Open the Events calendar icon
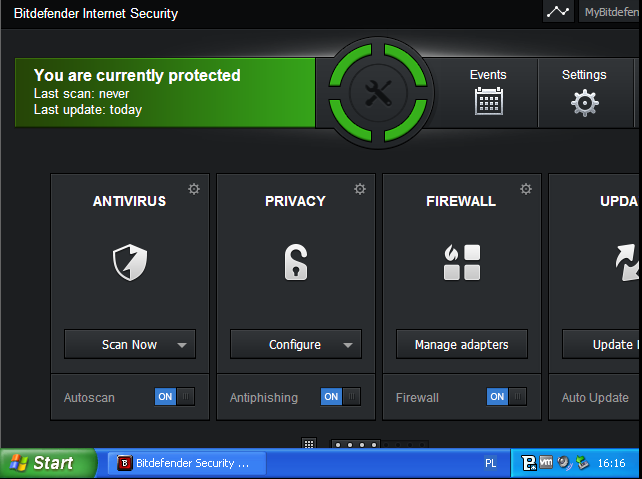 point(488,101)
